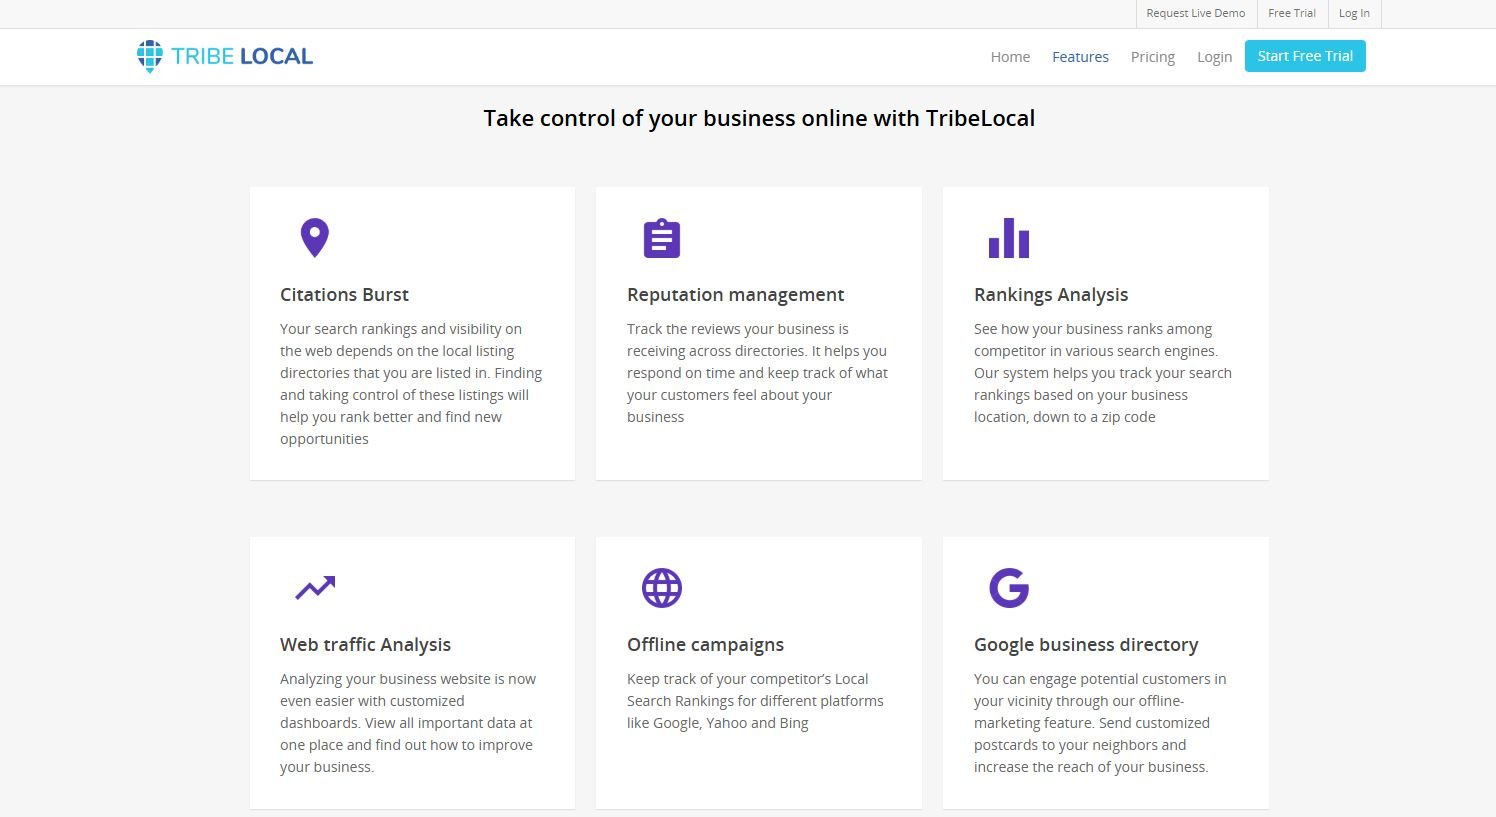Click the Offline campaigns heading
This screenshot has height=817, width=1496.
[705, 645]
